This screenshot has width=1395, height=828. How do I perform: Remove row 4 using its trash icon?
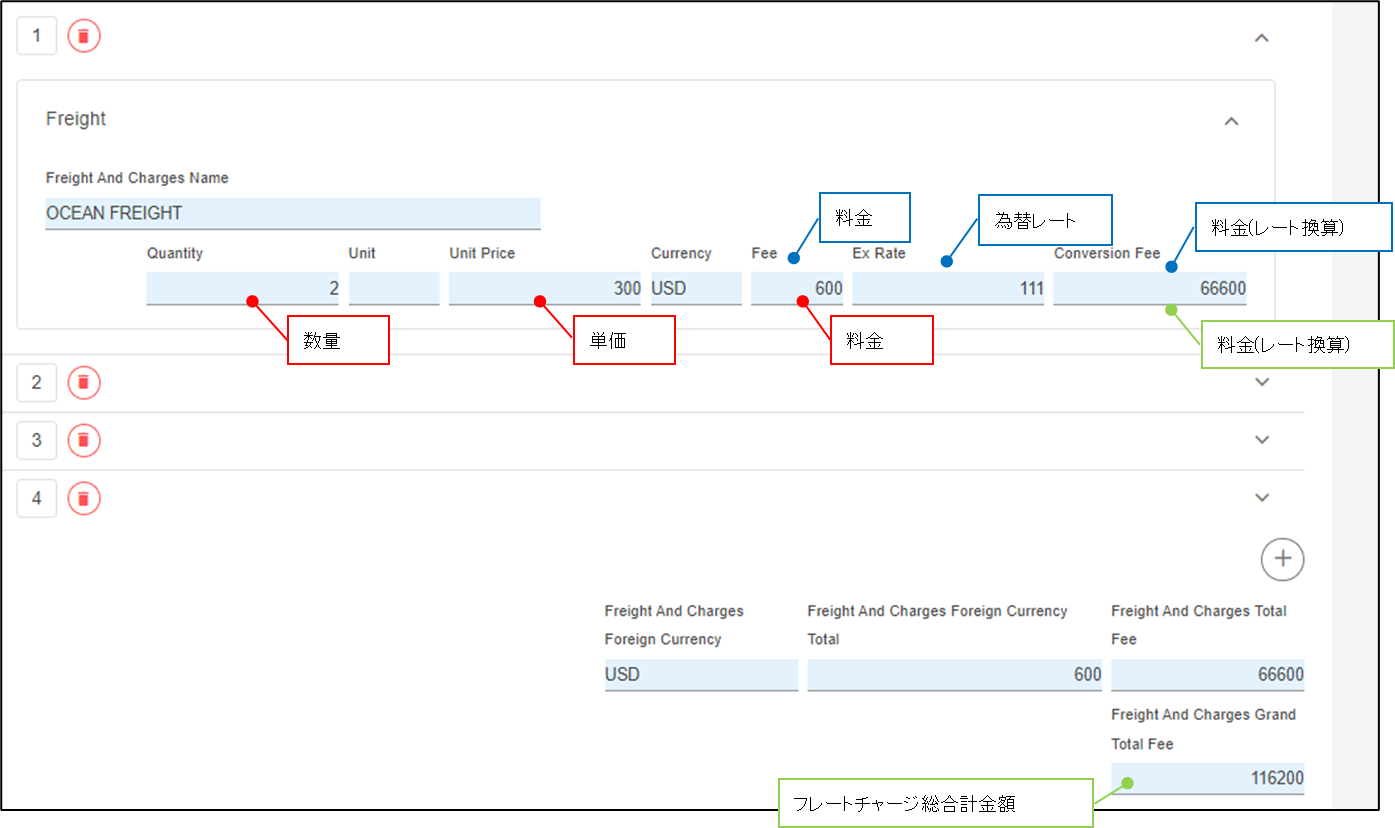84,498
